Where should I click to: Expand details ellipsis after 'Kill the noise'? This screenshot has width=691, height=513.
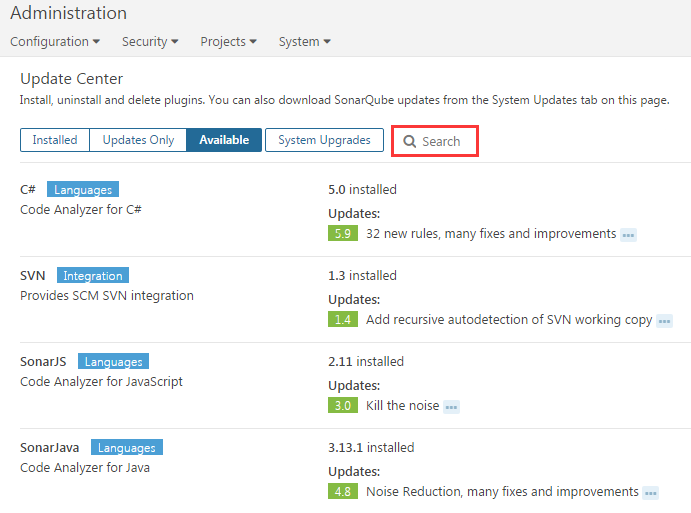tap(451, 407)
